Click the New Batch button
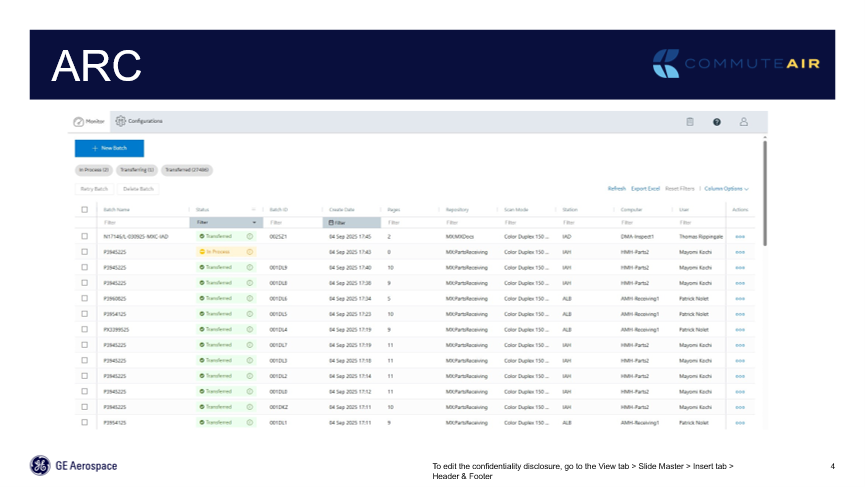865x487 pixels. [109, 148]
